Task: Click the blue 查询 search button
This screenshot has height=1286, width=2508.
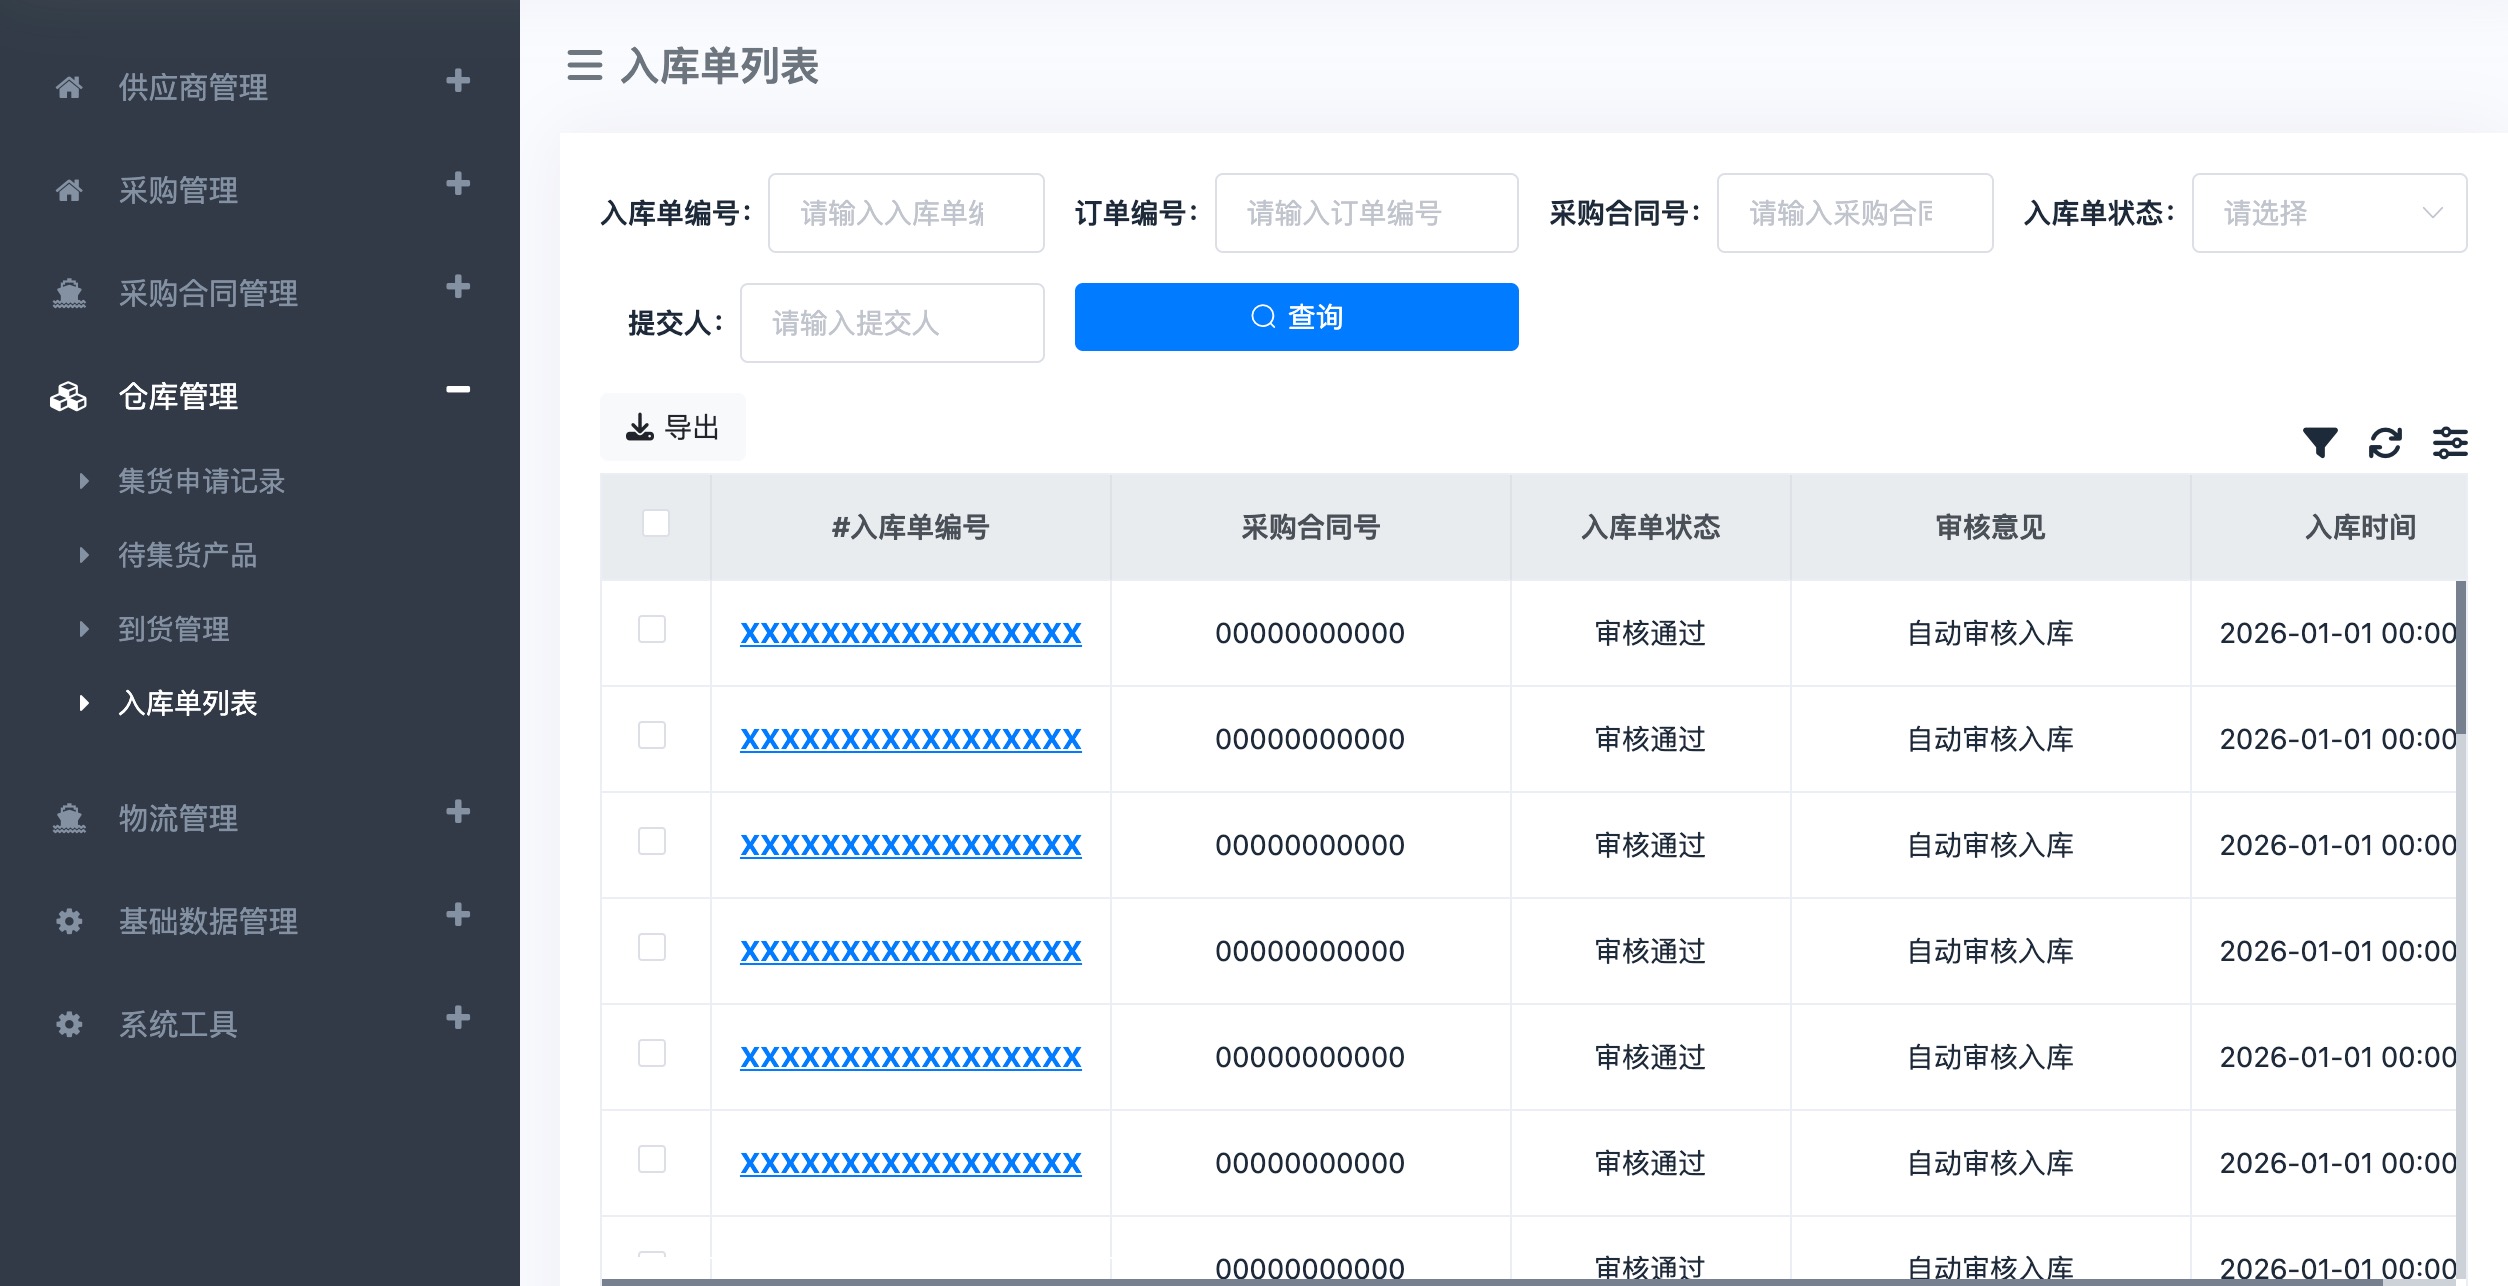Action: click(1296, 317)
